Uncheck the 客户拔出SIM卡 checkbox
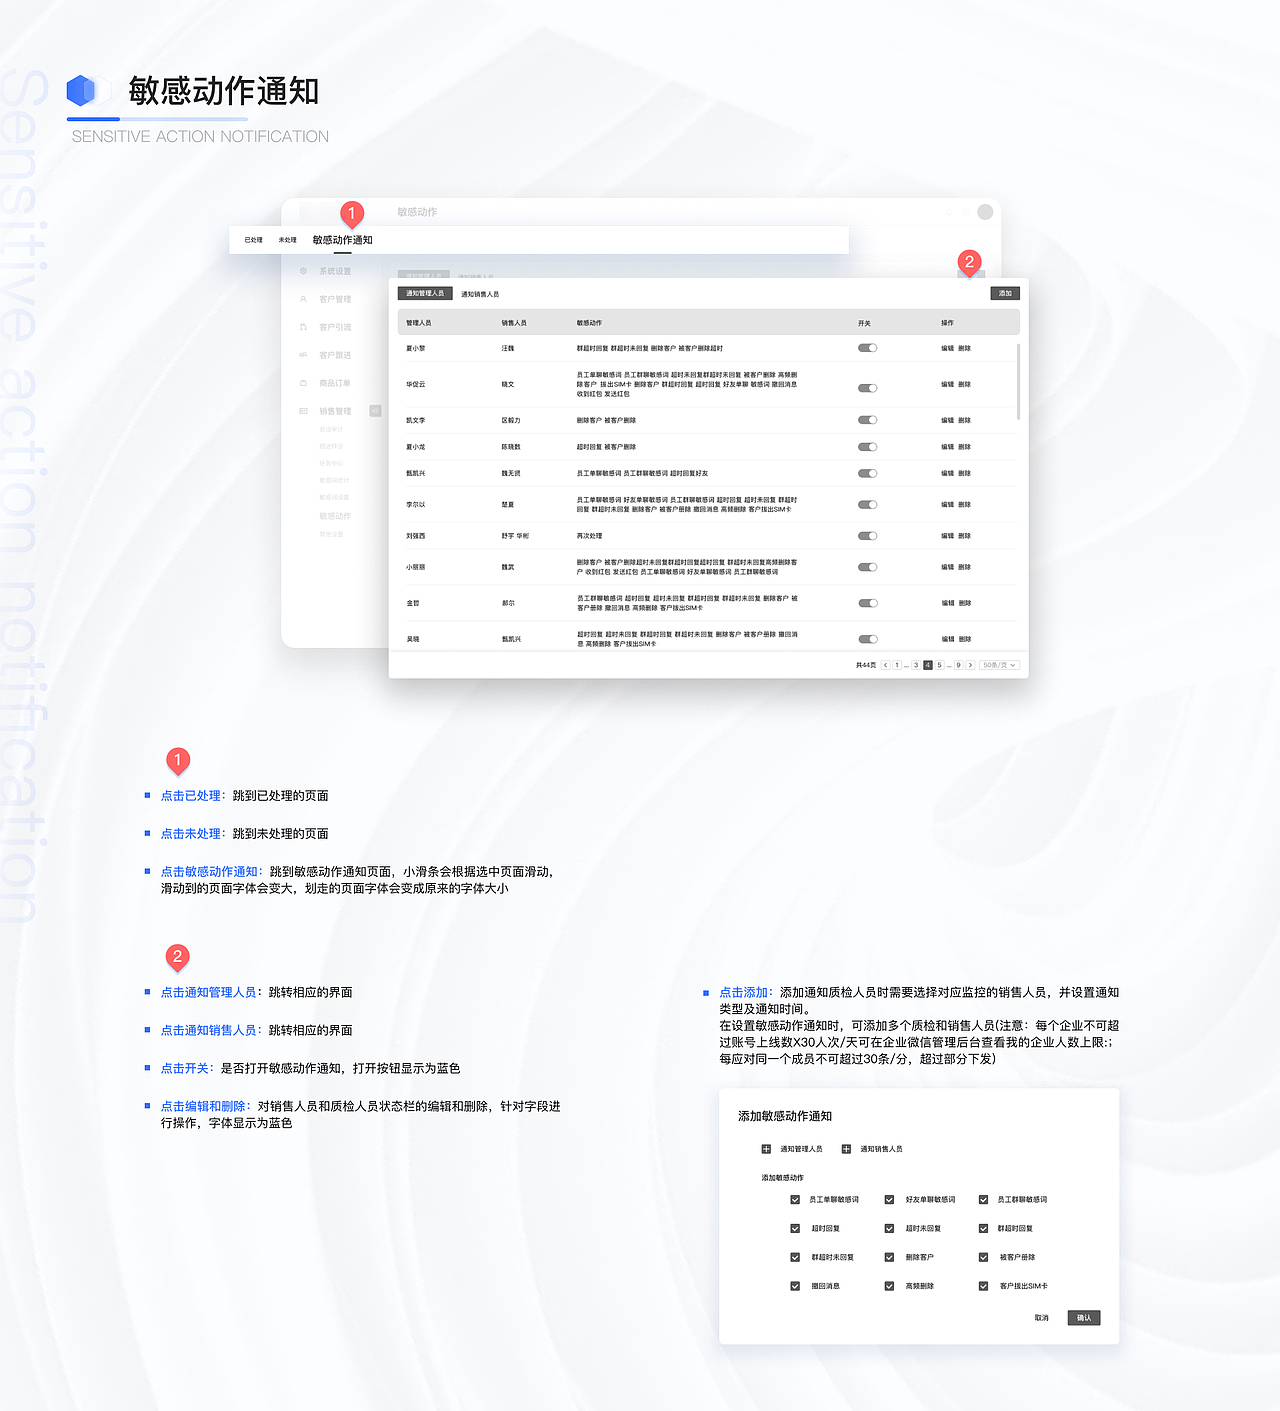The image size is (1280, 1411). 983,1286
